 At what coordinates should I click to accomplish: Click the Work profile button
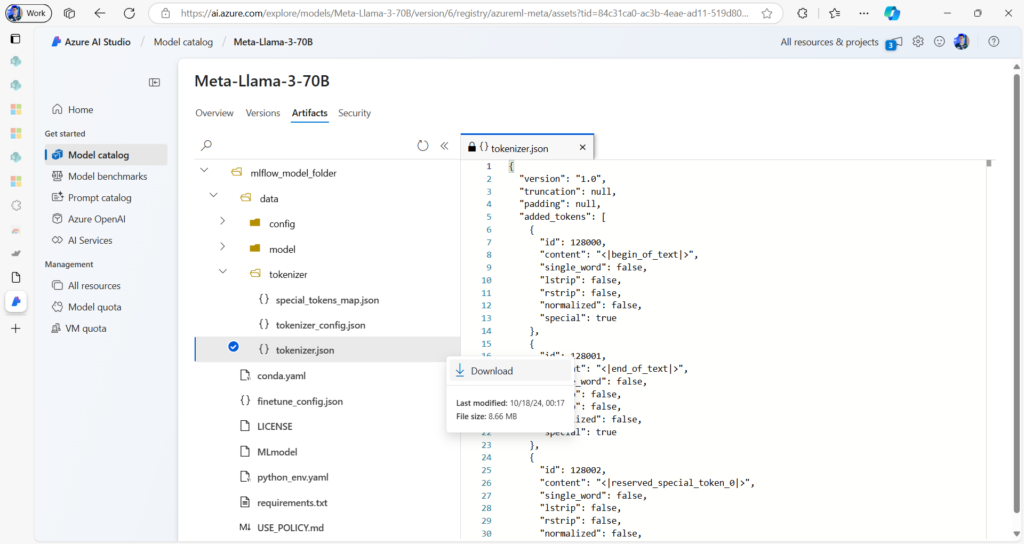28,13
